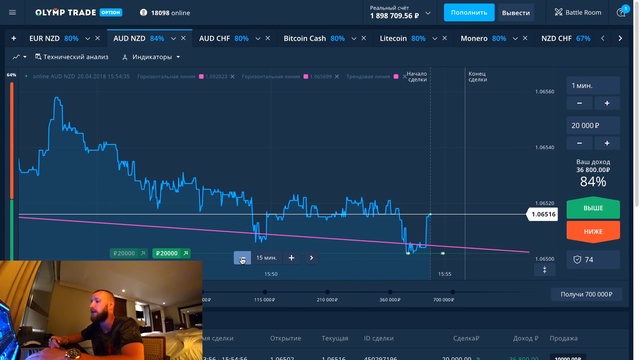
Task: Expand the Monero tab dropdown
Action: (515, 38)
